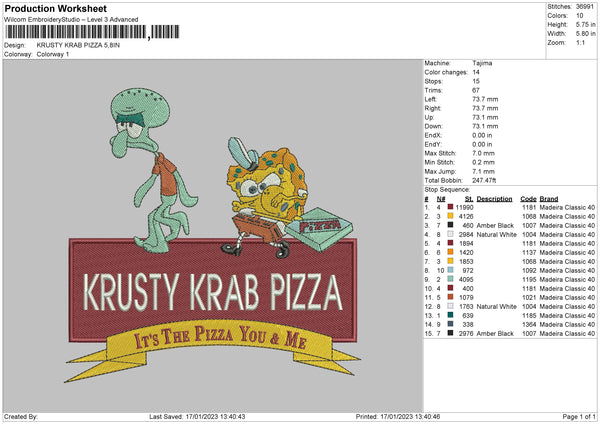600x424 pixels.
Task: Select the Natural White swatch with 2984 stitches
Action: point(450,234)
